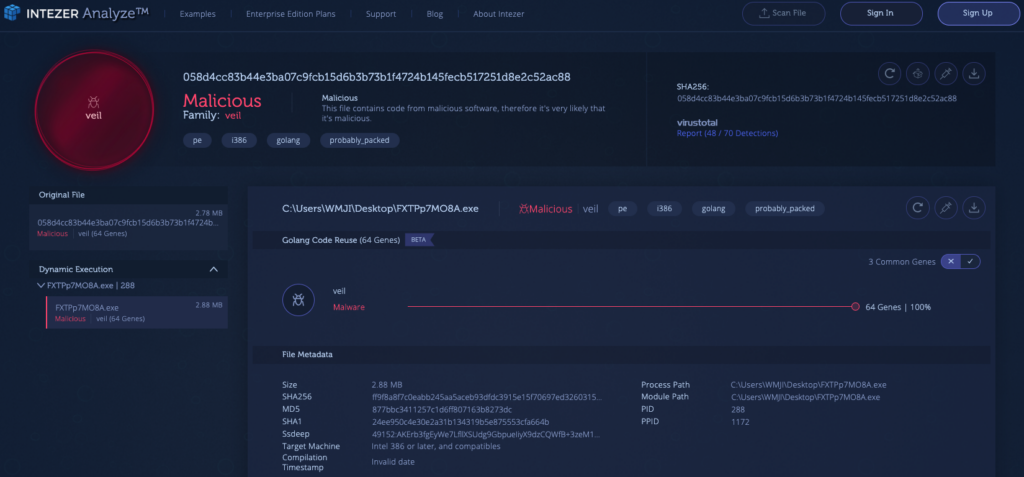Click the veil bug icon under Golang Code Reuse
1024x477 pixels.
click(298, 299)
